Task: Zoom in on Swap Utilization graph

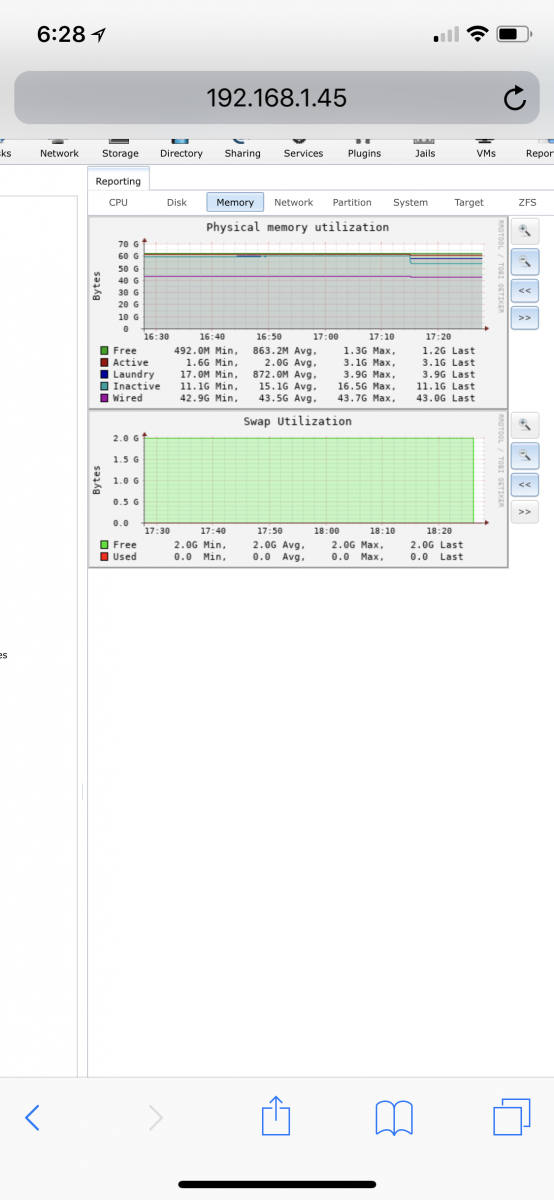Action: pyautogui.click(x=524, y=425)
